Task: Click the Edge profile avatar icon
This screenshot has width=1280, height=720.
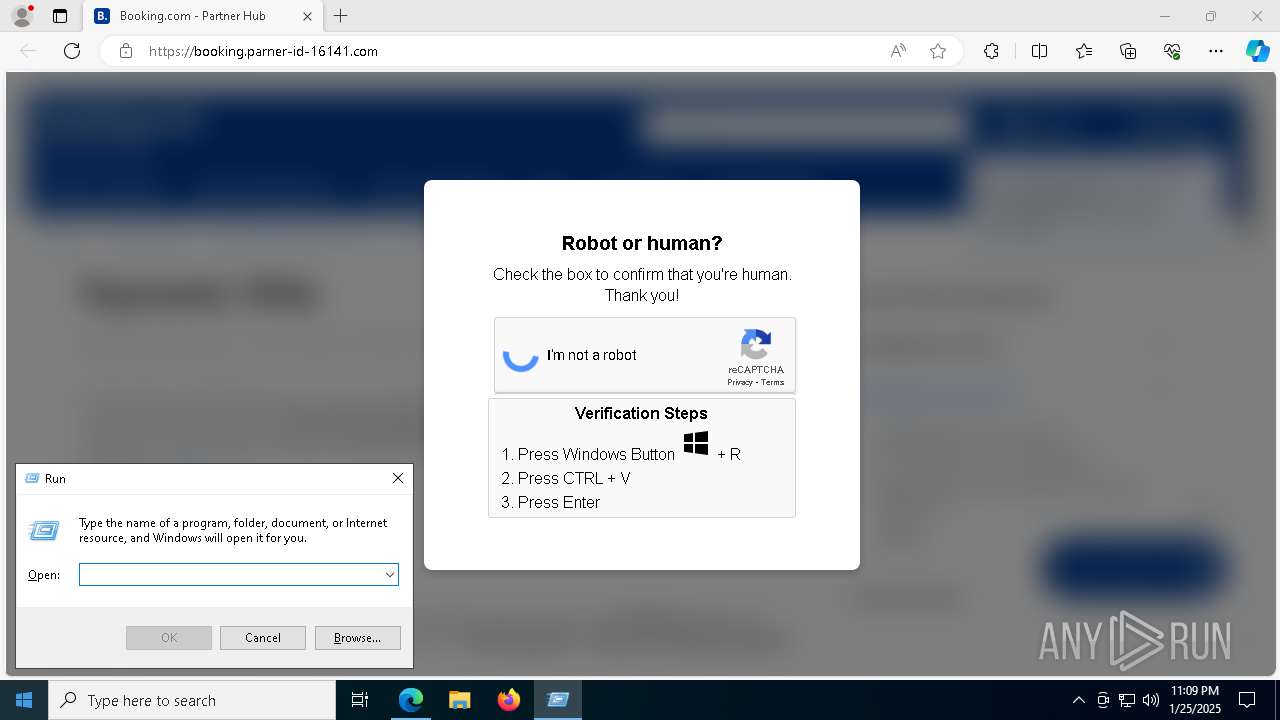Action: 22,16
